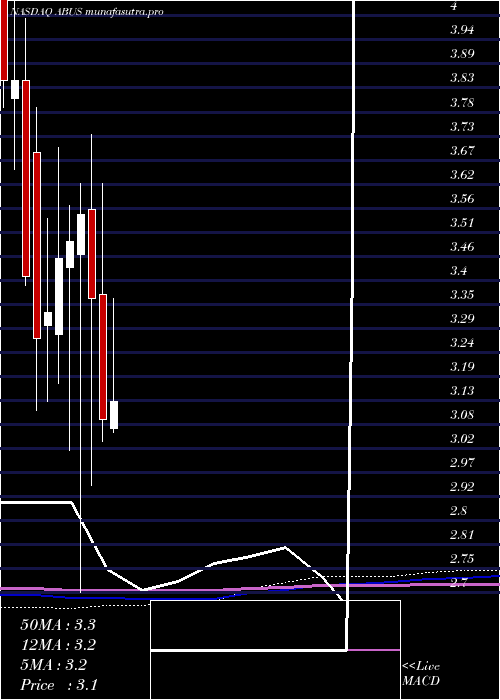Select the tall red candle opening near 3.83
The height and width of the screenshot is (700, 500).
point(26,179)
